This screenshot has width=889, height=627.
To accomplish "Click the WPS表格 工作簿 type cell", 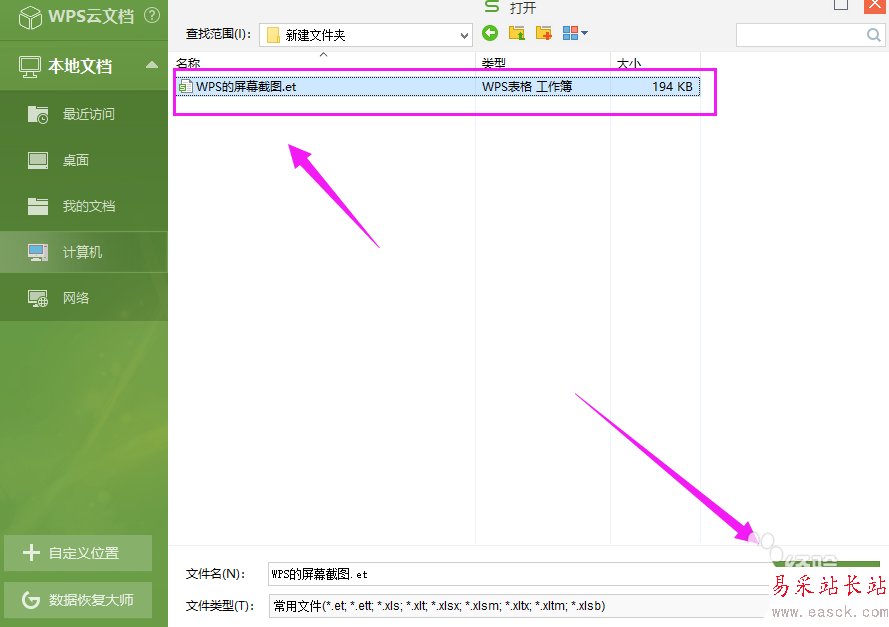I will coord(527,87).
